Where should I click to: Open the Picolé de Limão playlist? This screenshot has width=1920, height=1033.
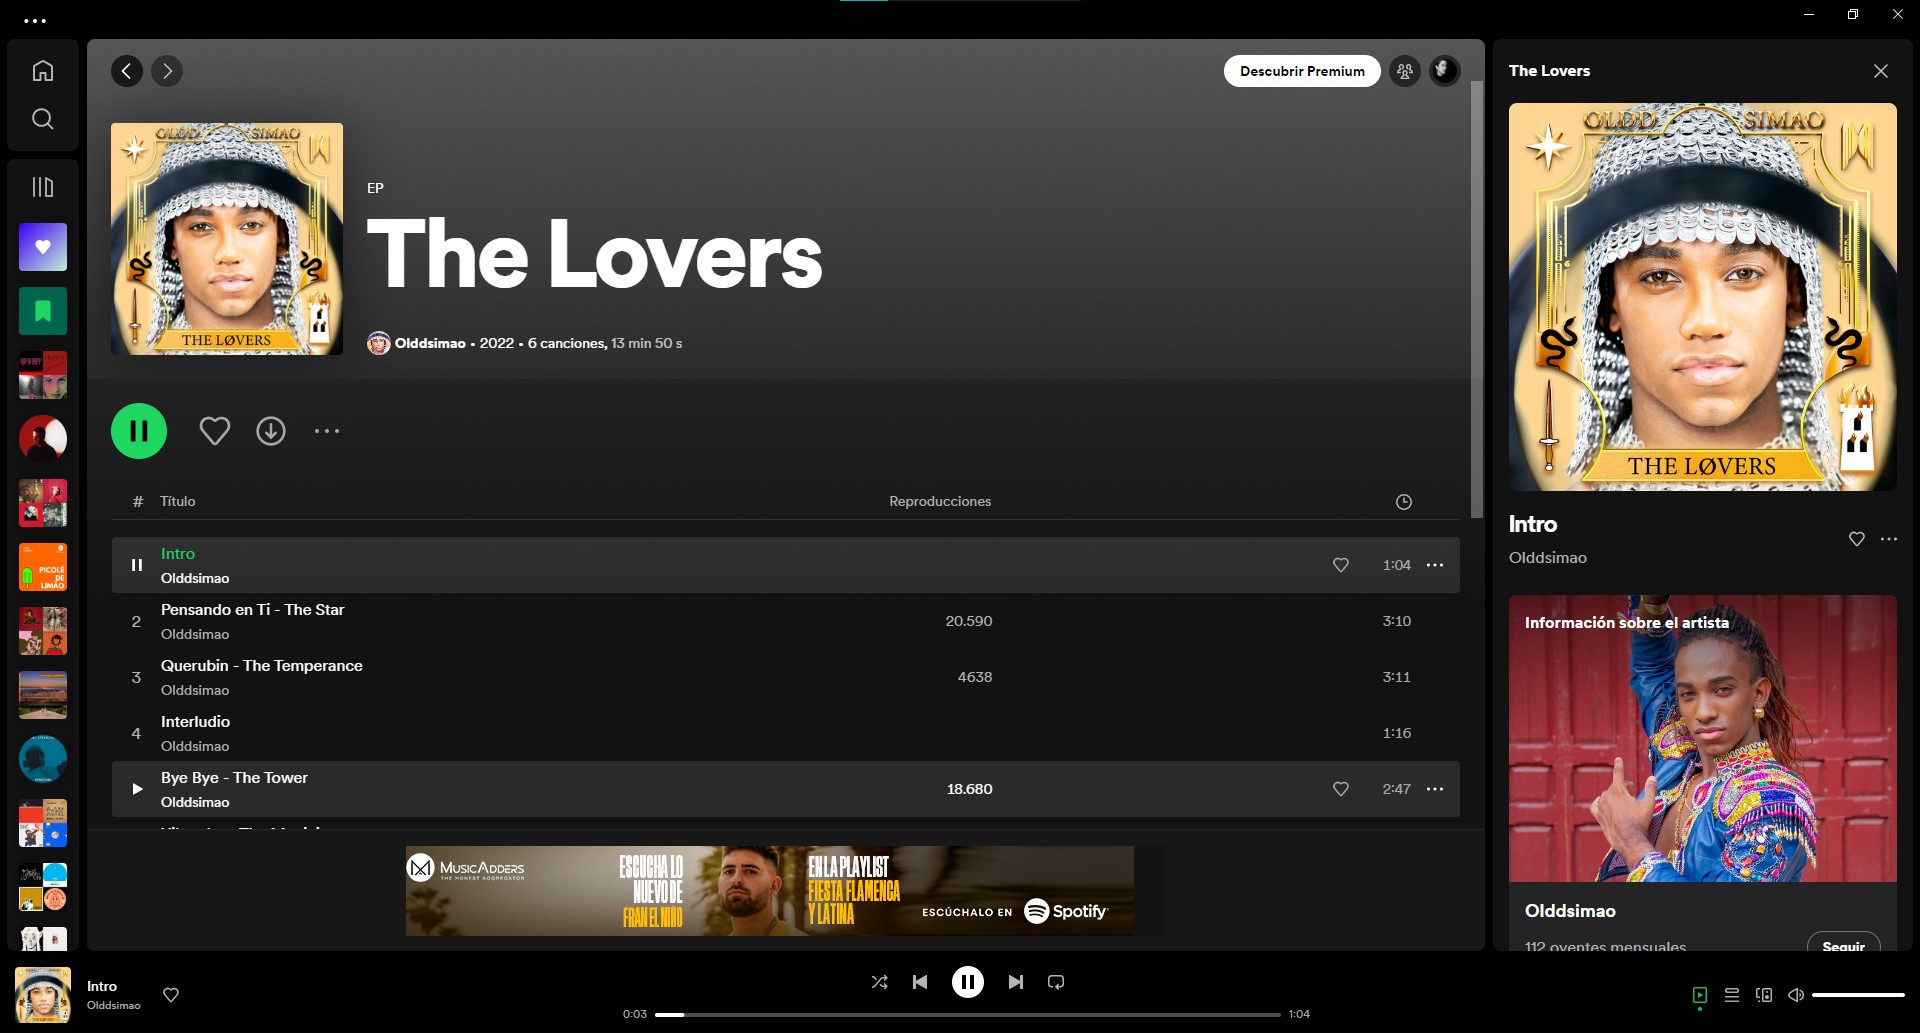click(43, 567)
